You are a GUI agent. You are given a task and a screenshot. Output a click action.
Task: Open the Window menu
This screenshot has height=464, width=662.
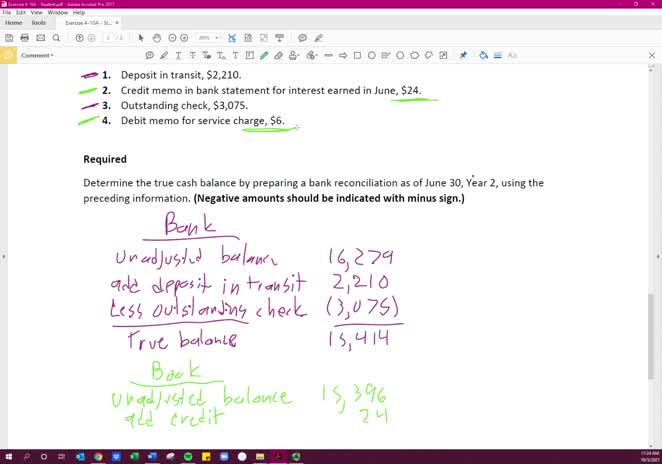(58, 13)
